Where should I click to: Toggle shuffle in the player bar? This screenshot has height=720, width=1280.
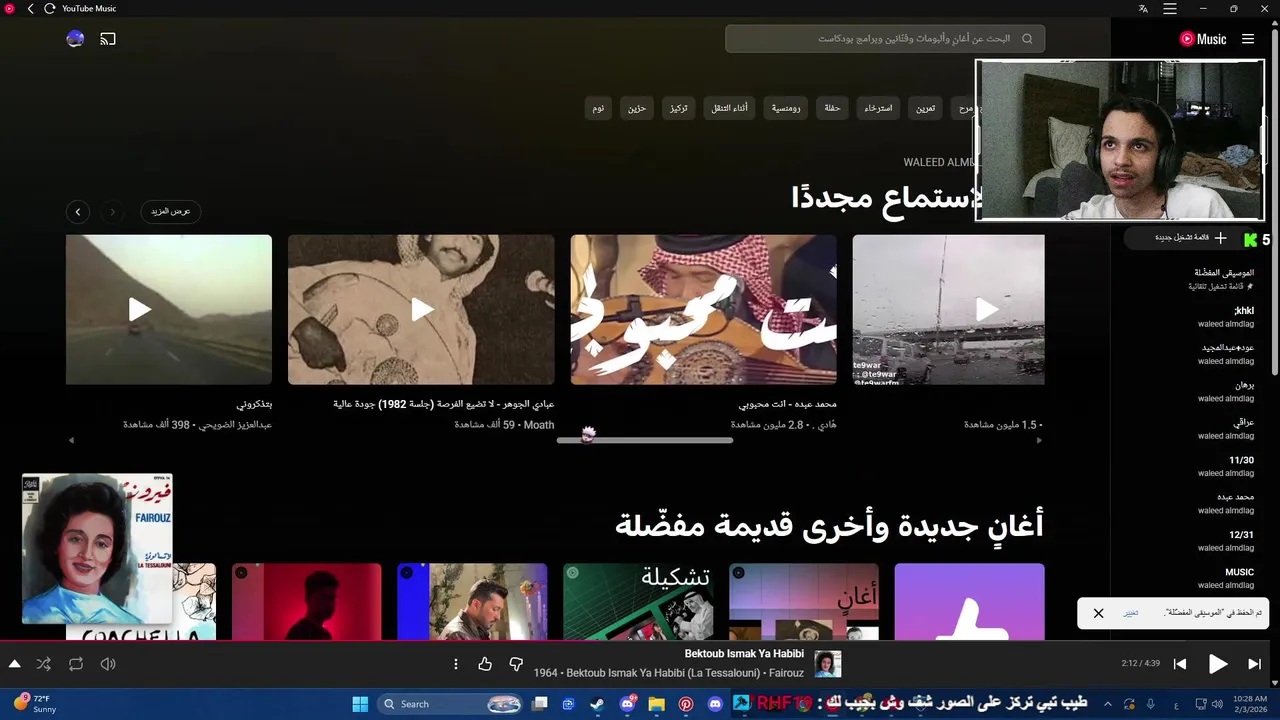coord(44,664)
